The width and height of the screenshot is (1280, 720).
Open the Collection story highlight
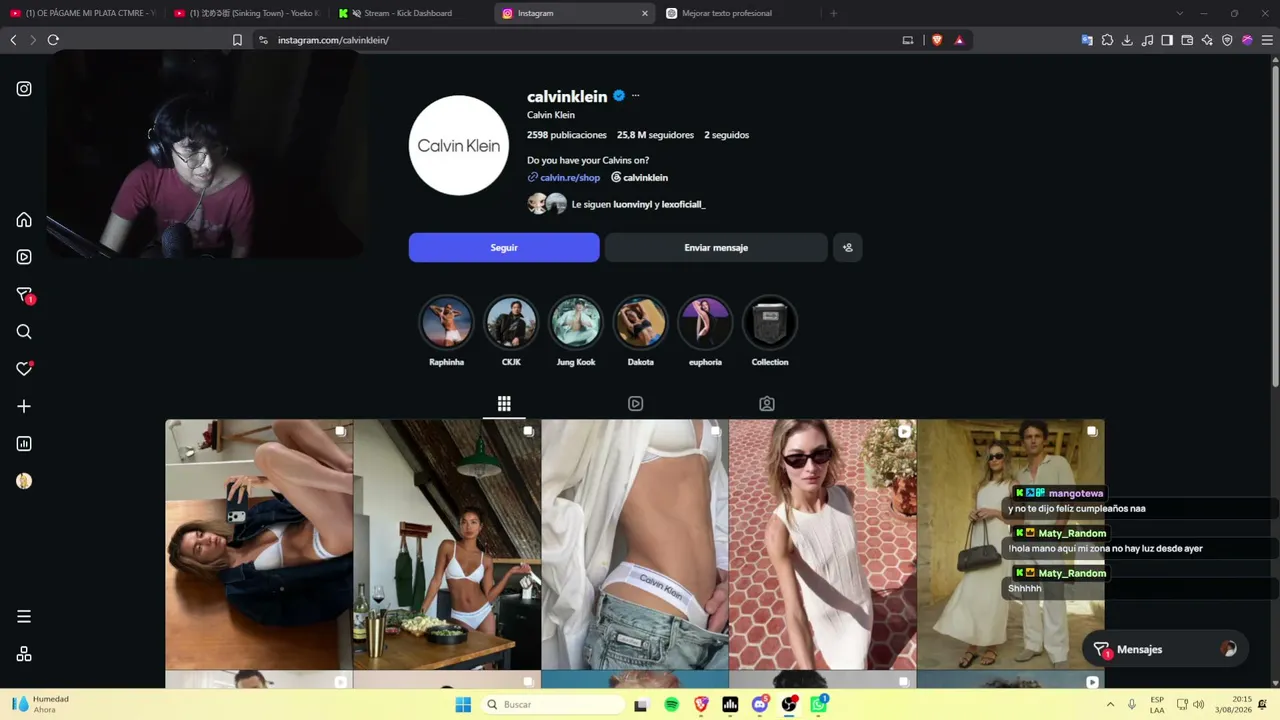tap(770, 323)
